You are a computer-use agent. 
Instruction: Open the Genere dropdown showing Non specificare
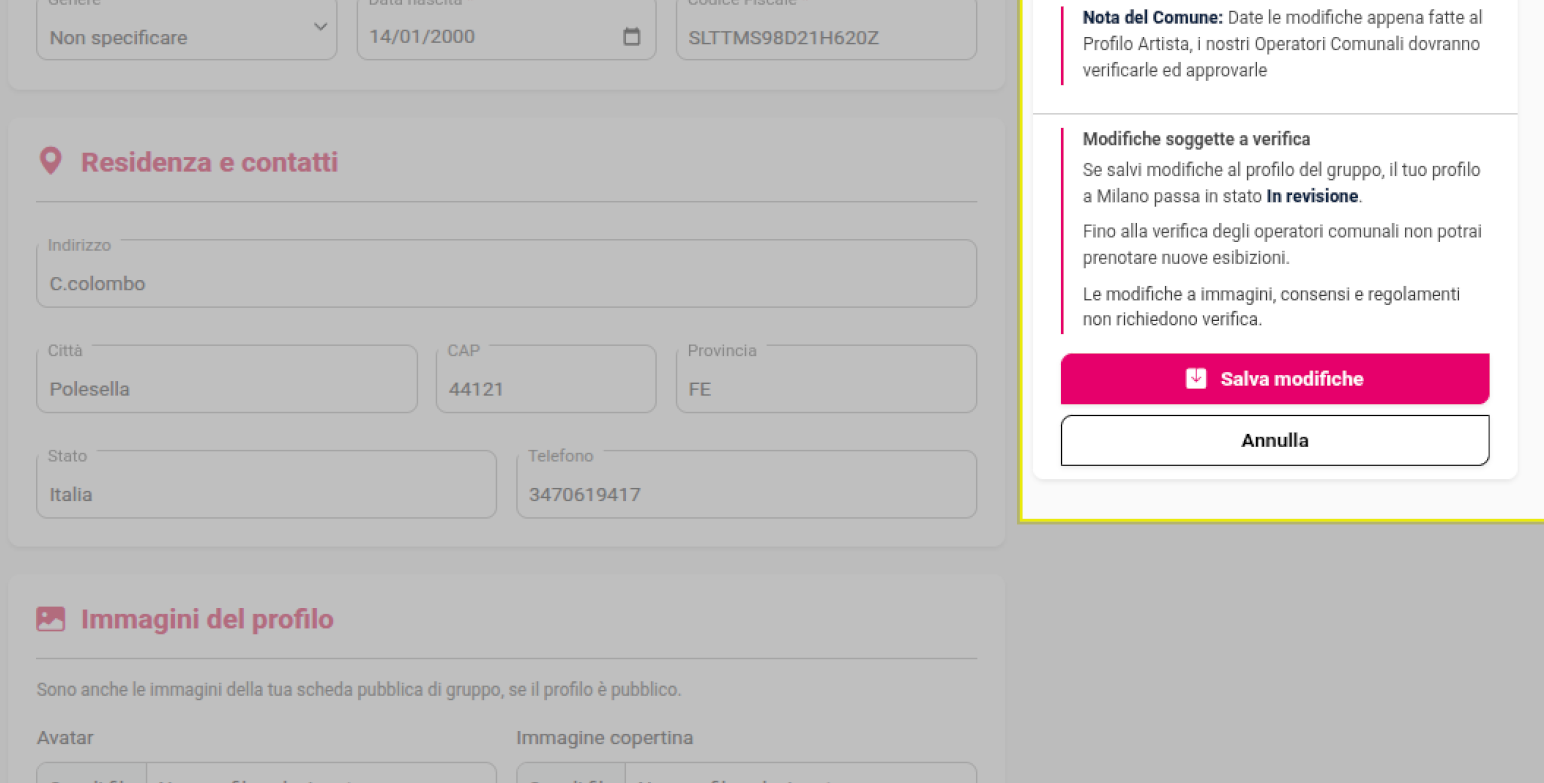tap(187, 30)
